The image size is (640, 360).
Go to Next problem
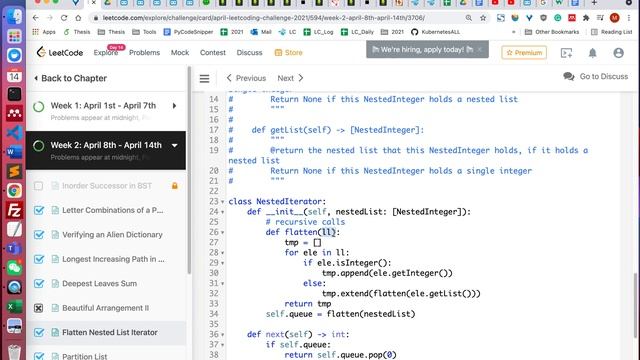[291, 78]
